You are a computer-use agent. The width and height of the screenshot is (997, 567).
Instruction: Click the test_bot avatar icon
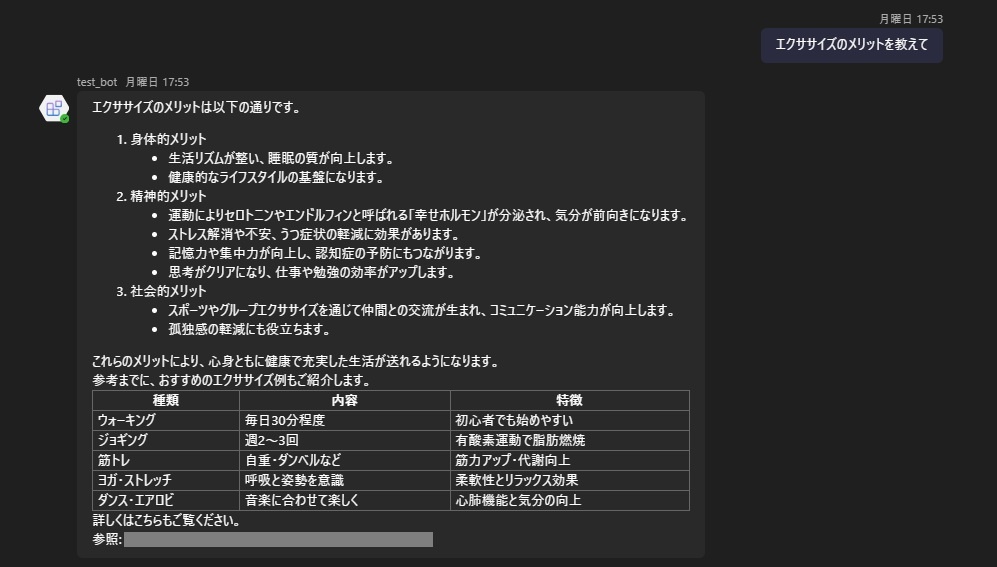(54, 108)
